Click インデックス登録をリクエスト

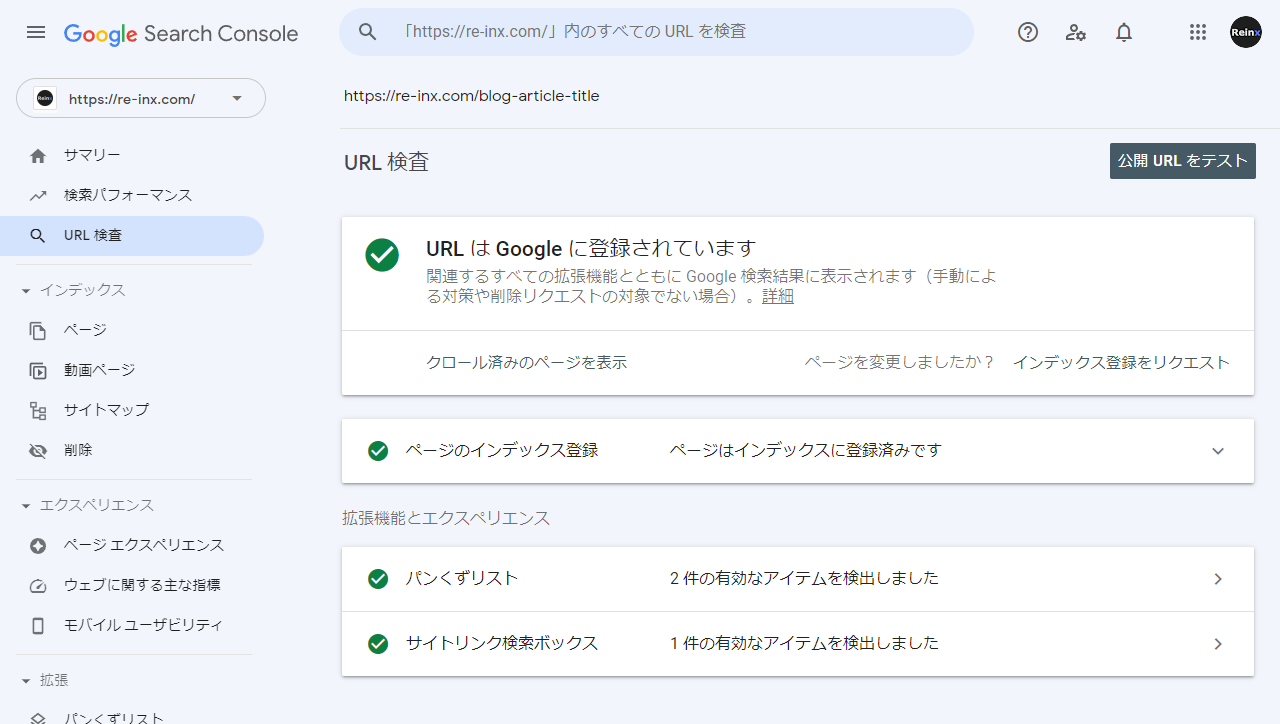(x=1121, y=363)
